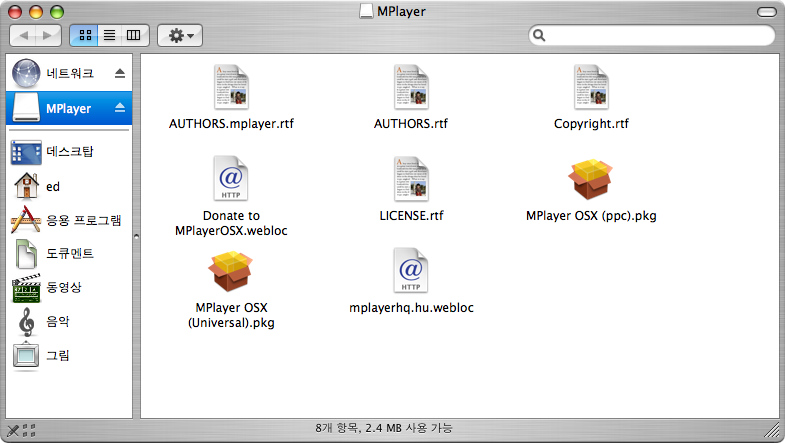Click the MPlayer disk icon in sidebar
Image resolution: width=785 pixels, height=443 pixels.
point(26,108)
